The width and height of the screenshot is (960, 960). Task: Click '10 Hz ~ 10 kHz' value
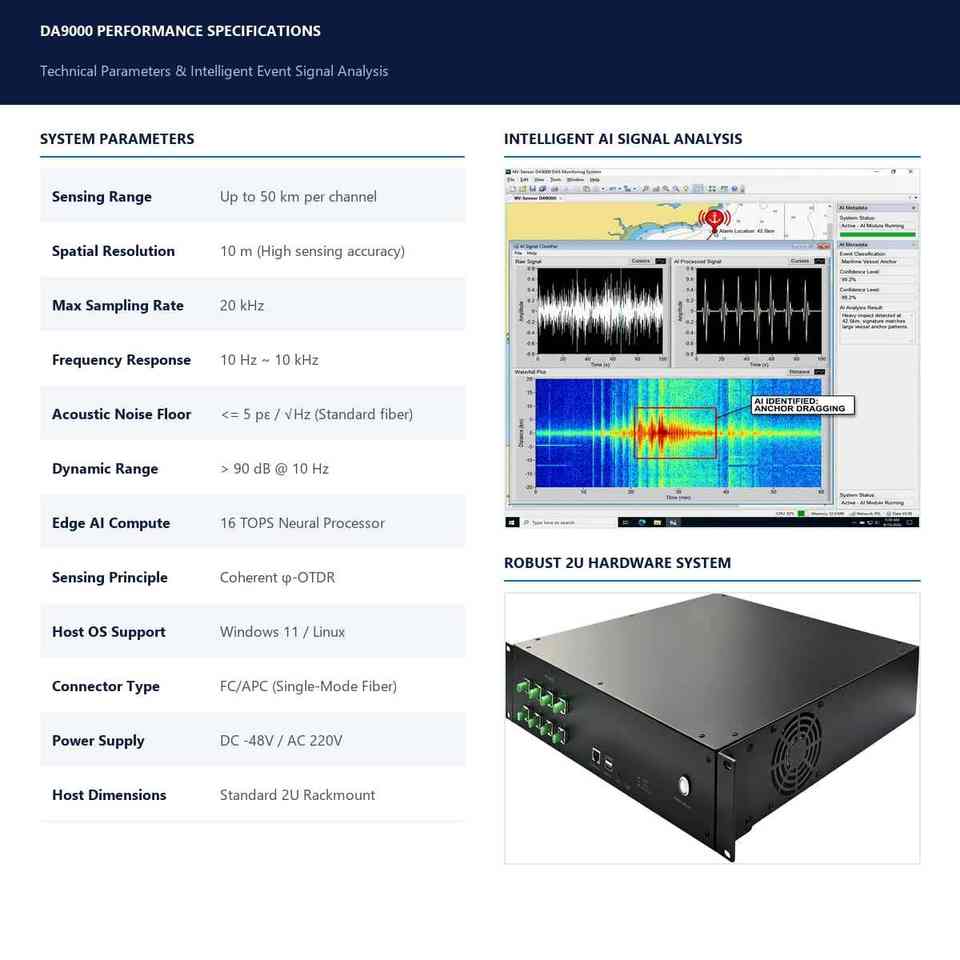[269, 360]
